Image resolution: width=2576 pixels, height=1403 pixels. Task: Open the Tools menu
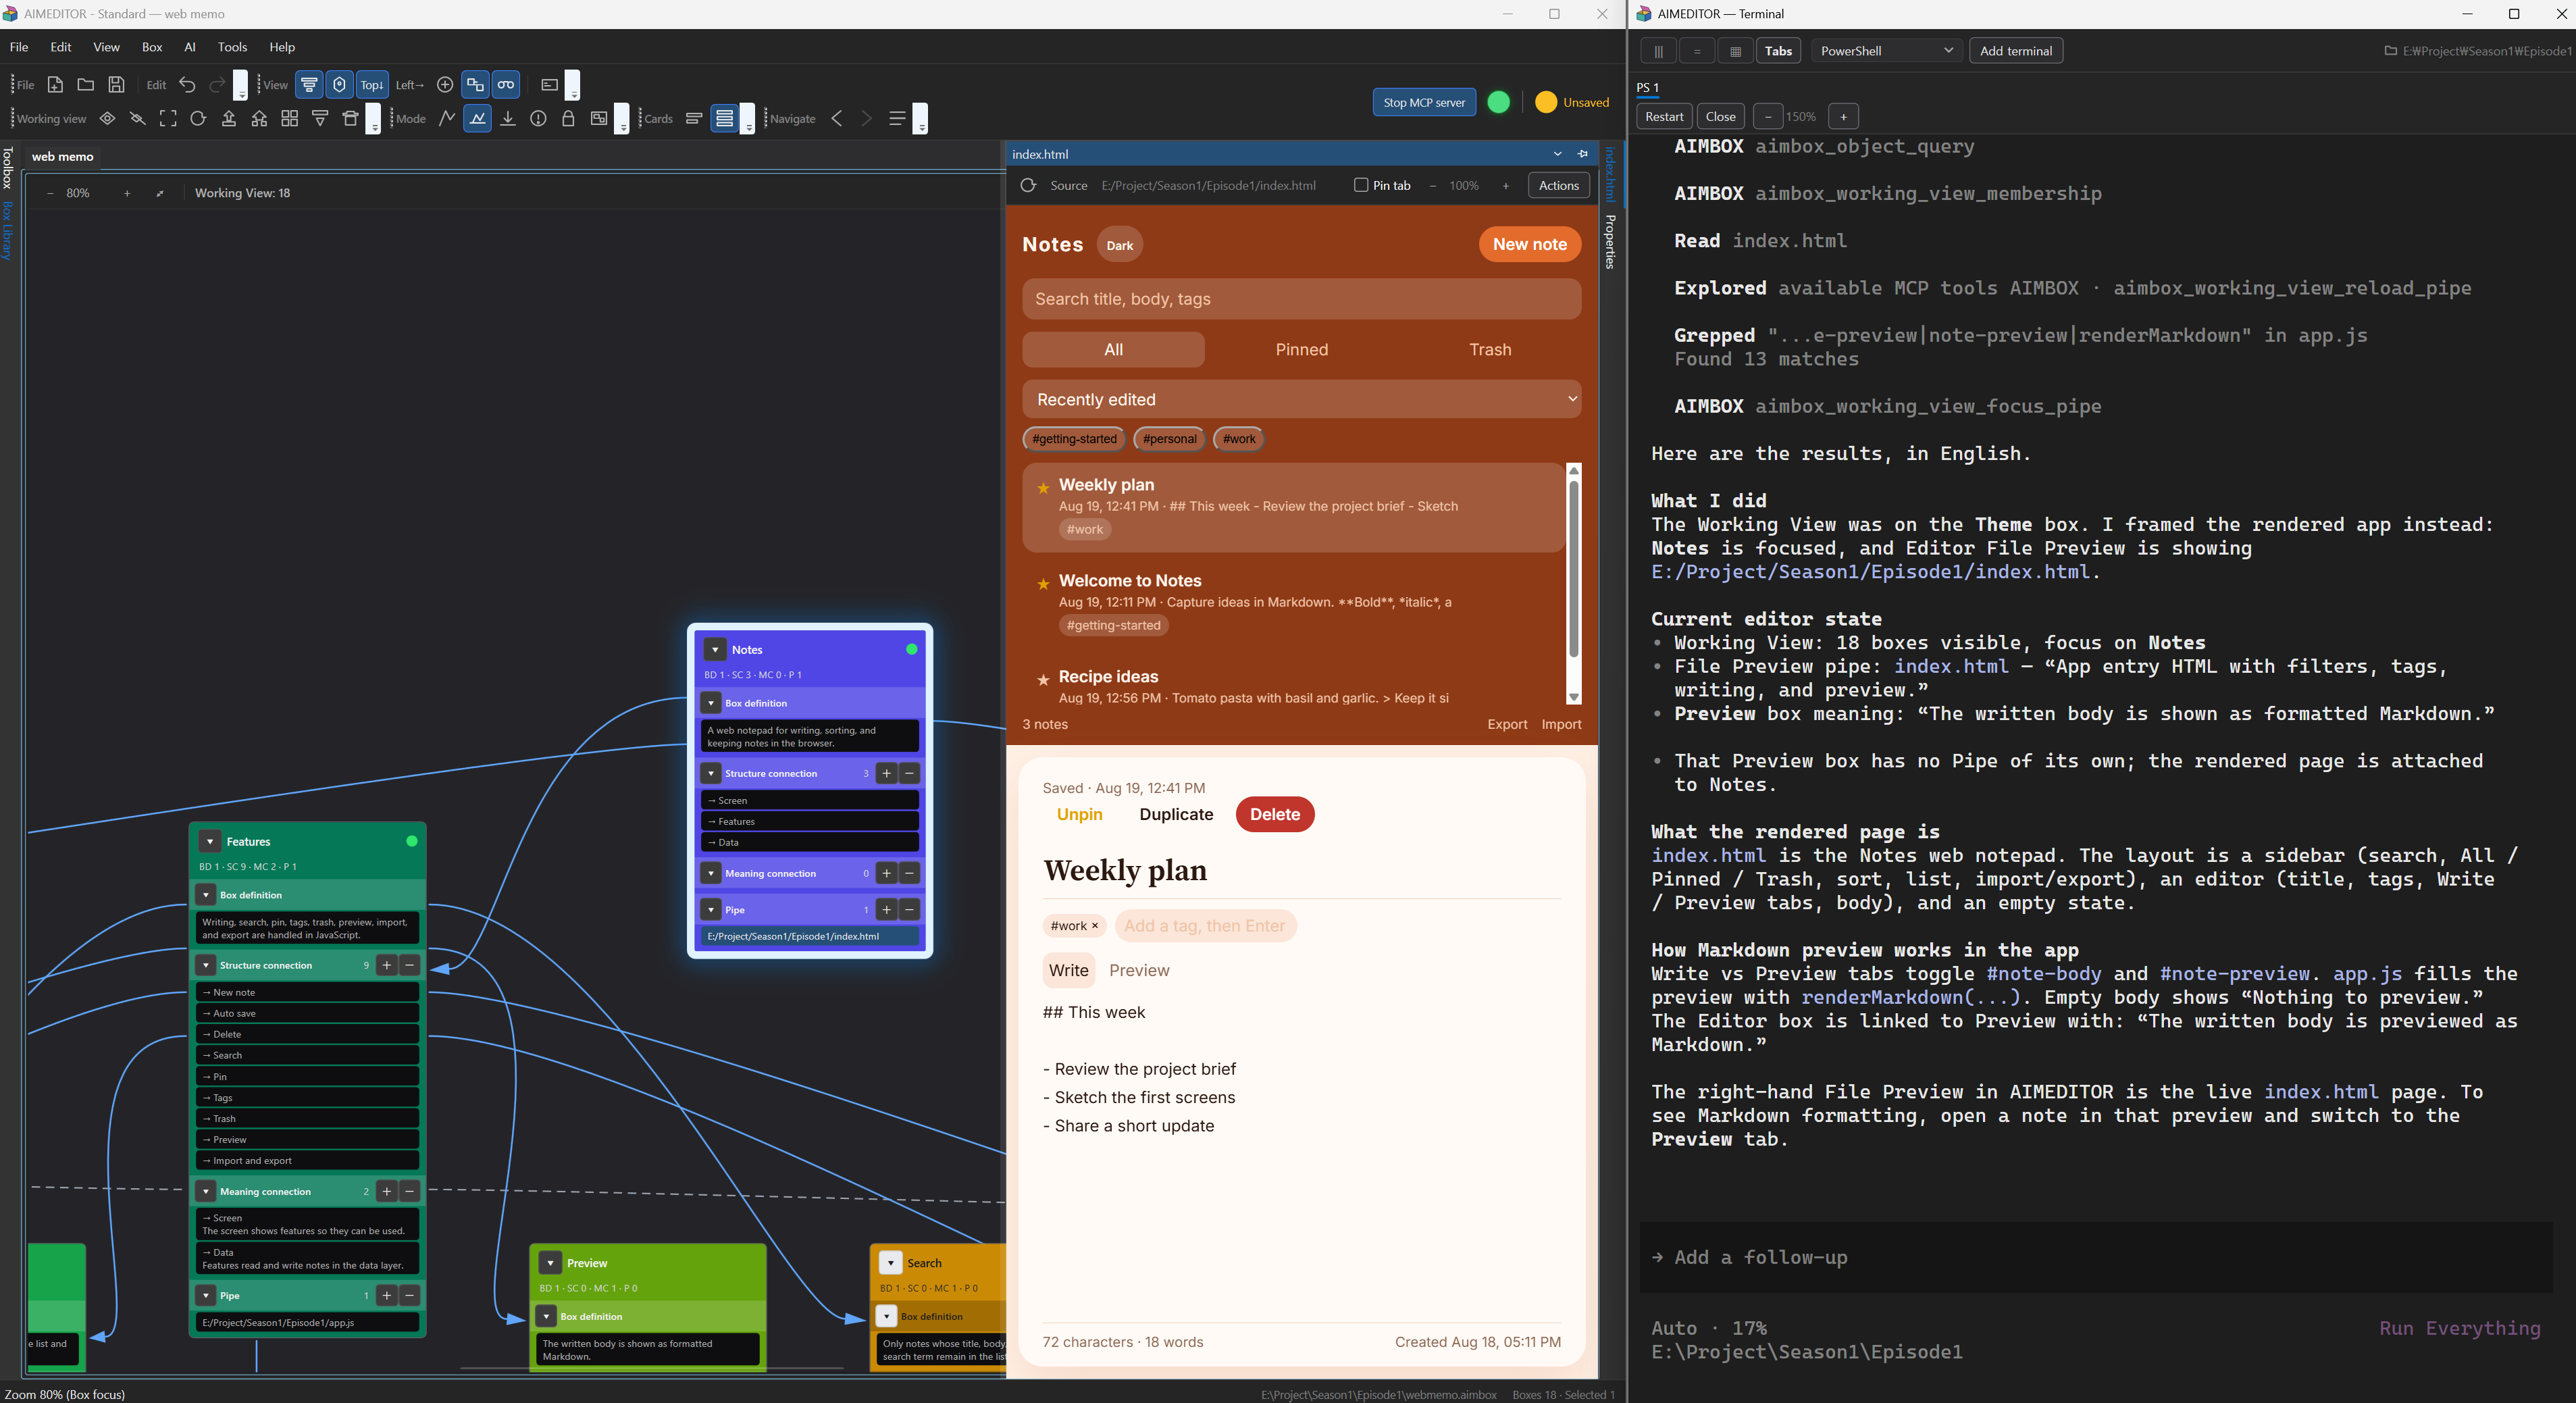232,47
